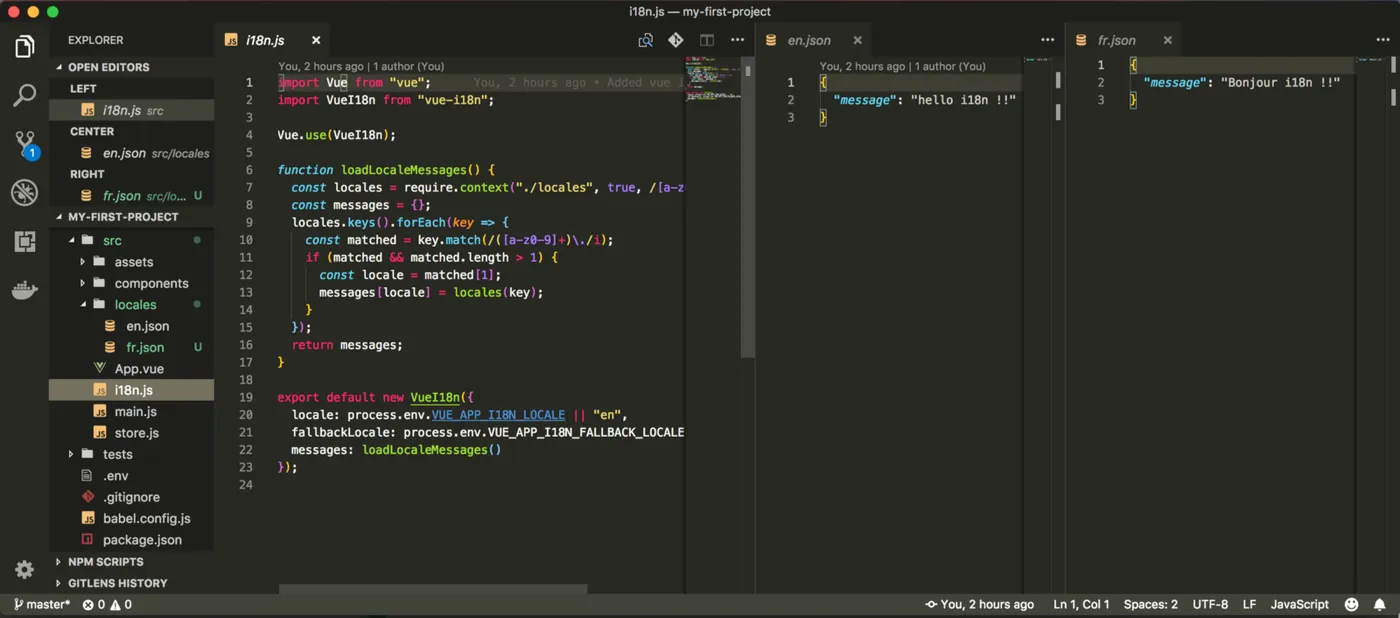Expand the components folder
This screenshot has height=618, width=1400.
(151, 283)
